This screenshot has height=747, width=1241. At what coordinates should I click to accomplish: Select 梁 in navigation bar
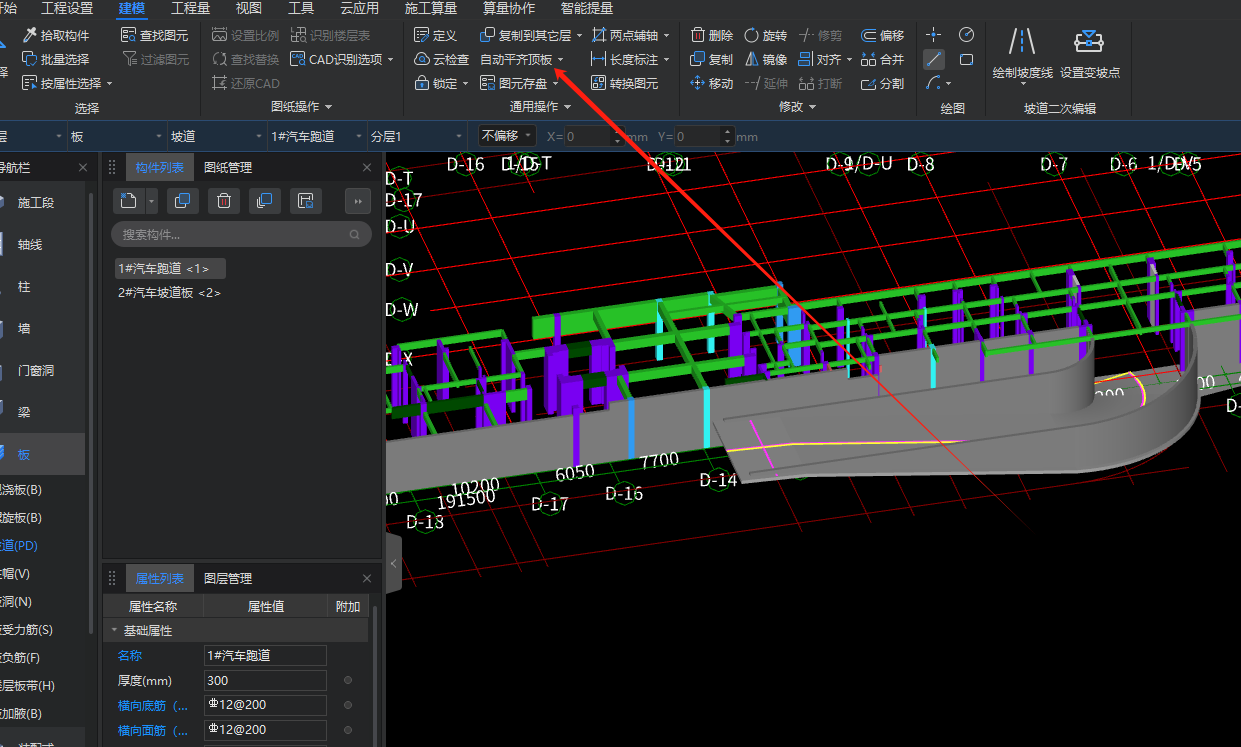pyautogui.click(x=23, y=412)
